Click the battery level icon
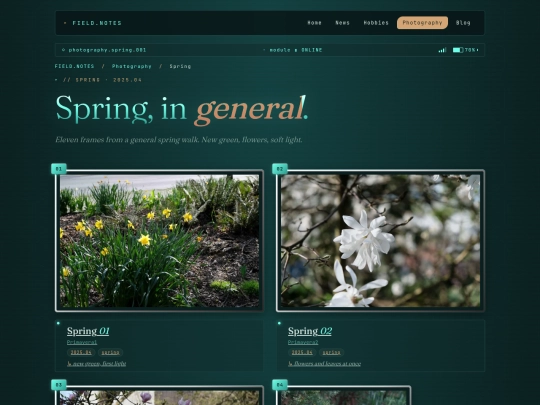 coord(458,50)
